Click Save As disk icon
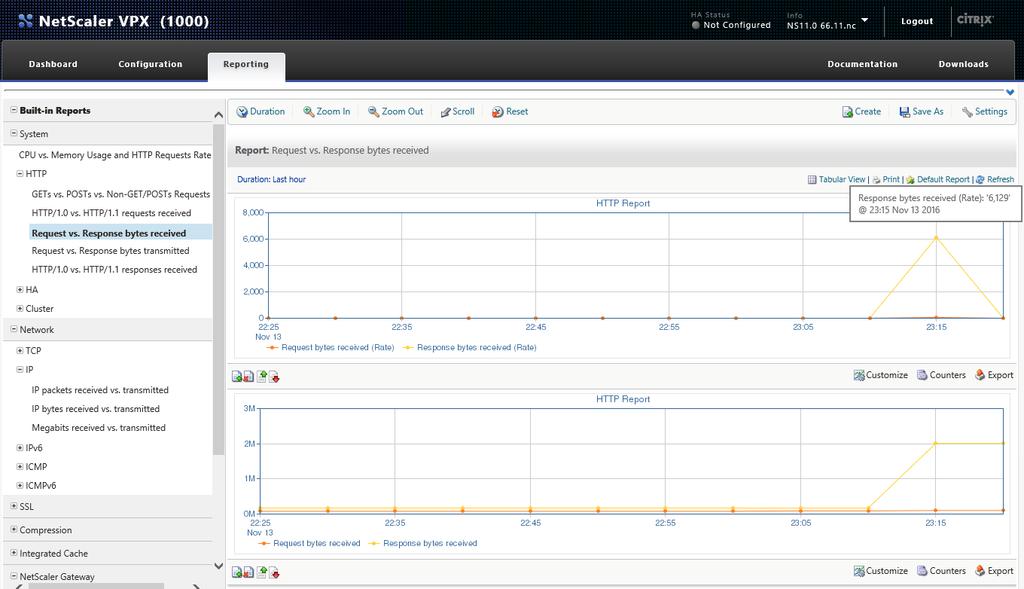 pyautogui.click(x=904, y=112)
